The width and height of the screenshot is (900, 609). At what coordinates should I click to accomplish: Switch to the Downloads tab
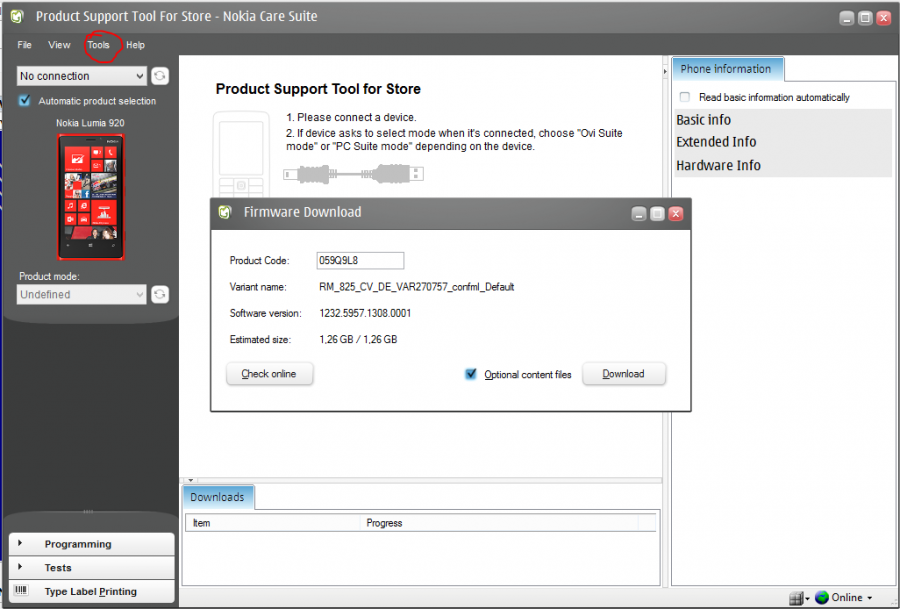[x=217, y=497]
